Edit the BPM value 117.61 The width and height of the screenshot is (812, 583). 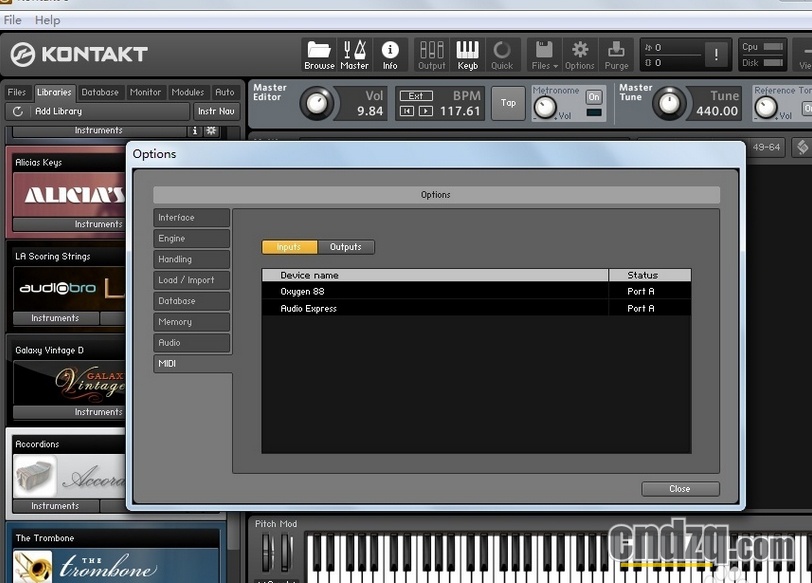click(x=460, y=111)
